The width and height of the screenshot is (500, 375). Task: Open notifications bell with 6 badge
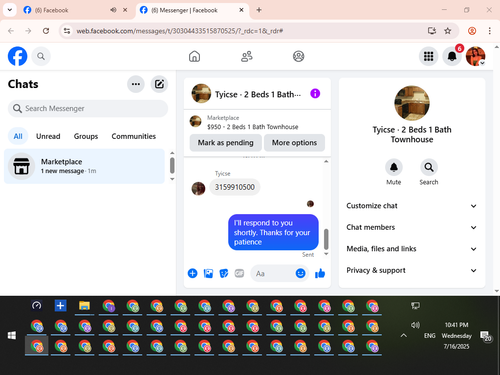coord(452,56)
